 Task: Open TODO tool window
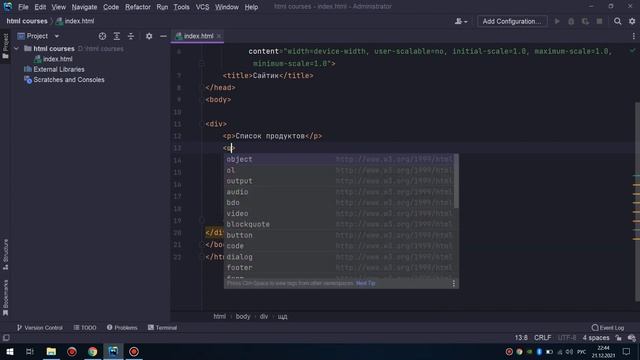pos(85,328)
